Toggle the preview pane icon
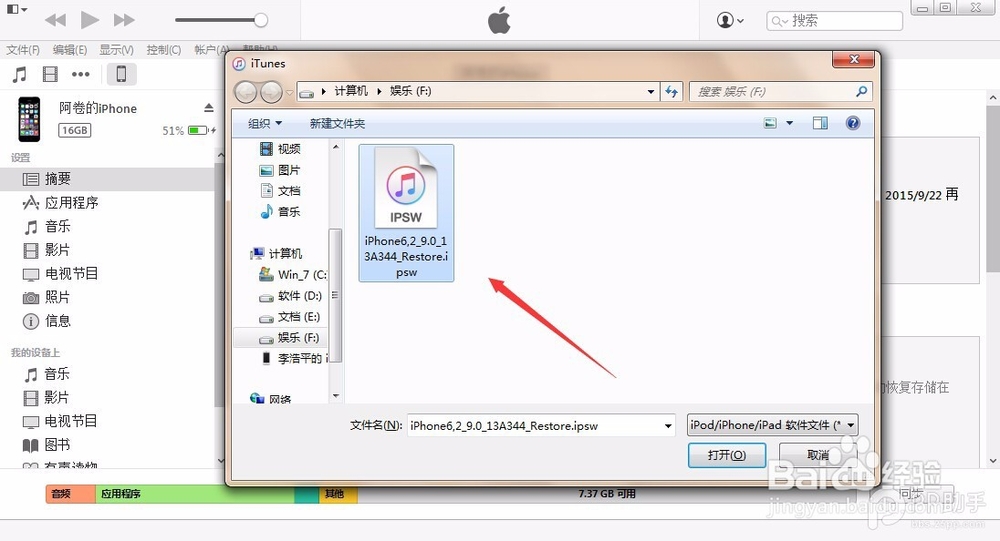The image size is (1000, 541). 820,123
